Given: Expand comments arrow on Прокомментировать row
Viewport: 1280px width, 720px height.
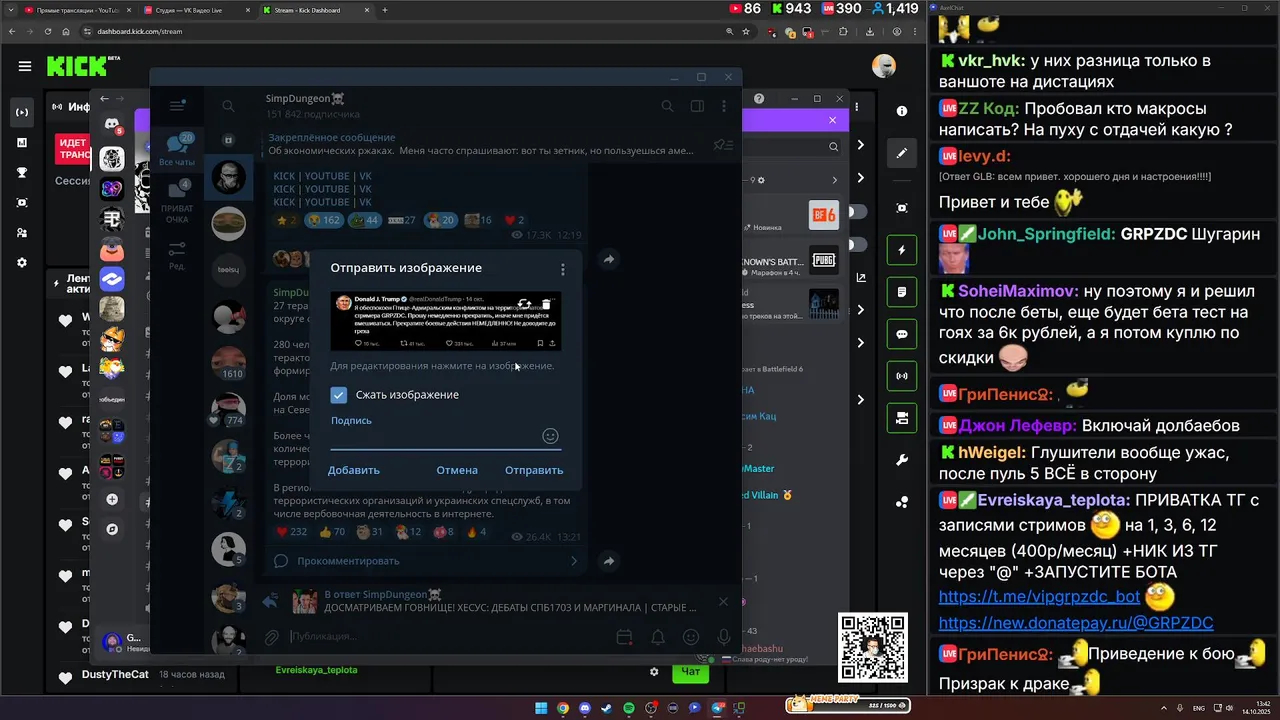Looking at the screenshot, I should pos(574,561).
